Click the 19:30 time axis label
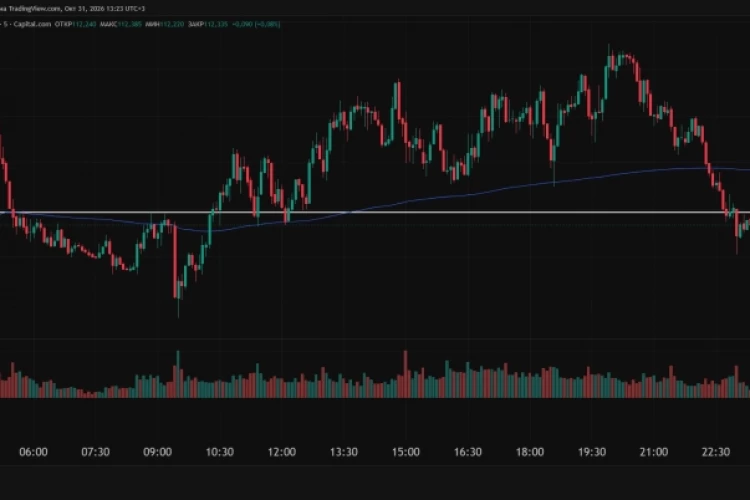This screenshot has height=500, width=750. (592, 452)
